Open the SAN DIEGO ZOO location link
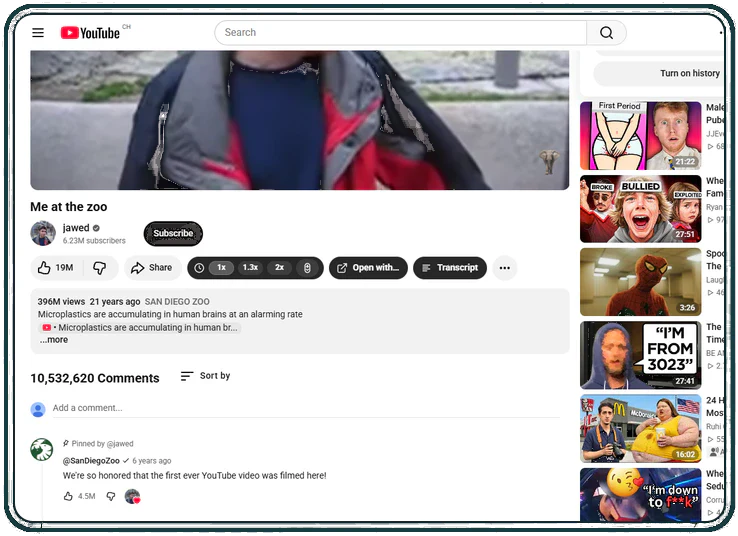The height and width of the screenshot is (536, 738). [x=177, y=302]
